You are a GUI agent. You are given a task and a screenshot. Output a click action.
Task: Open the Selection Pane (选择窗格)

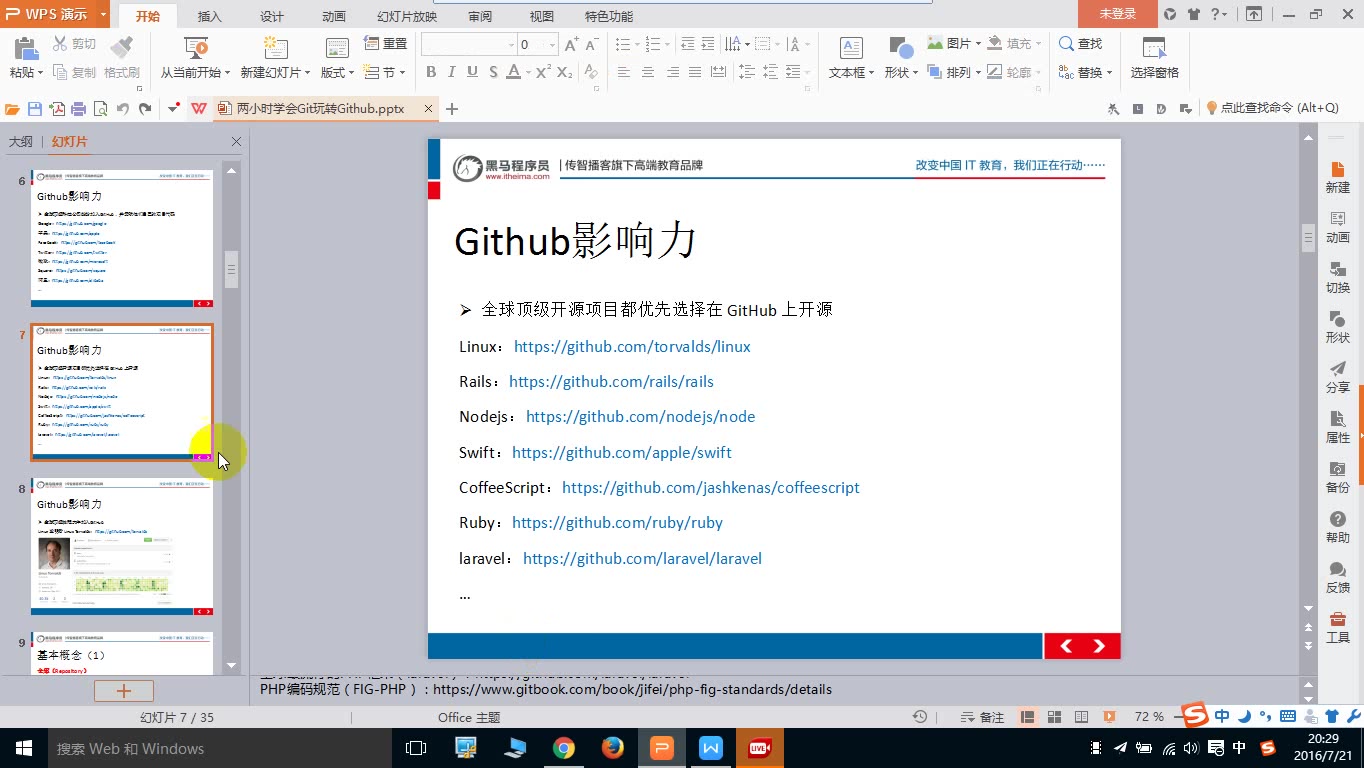(x=1154, y=58)
